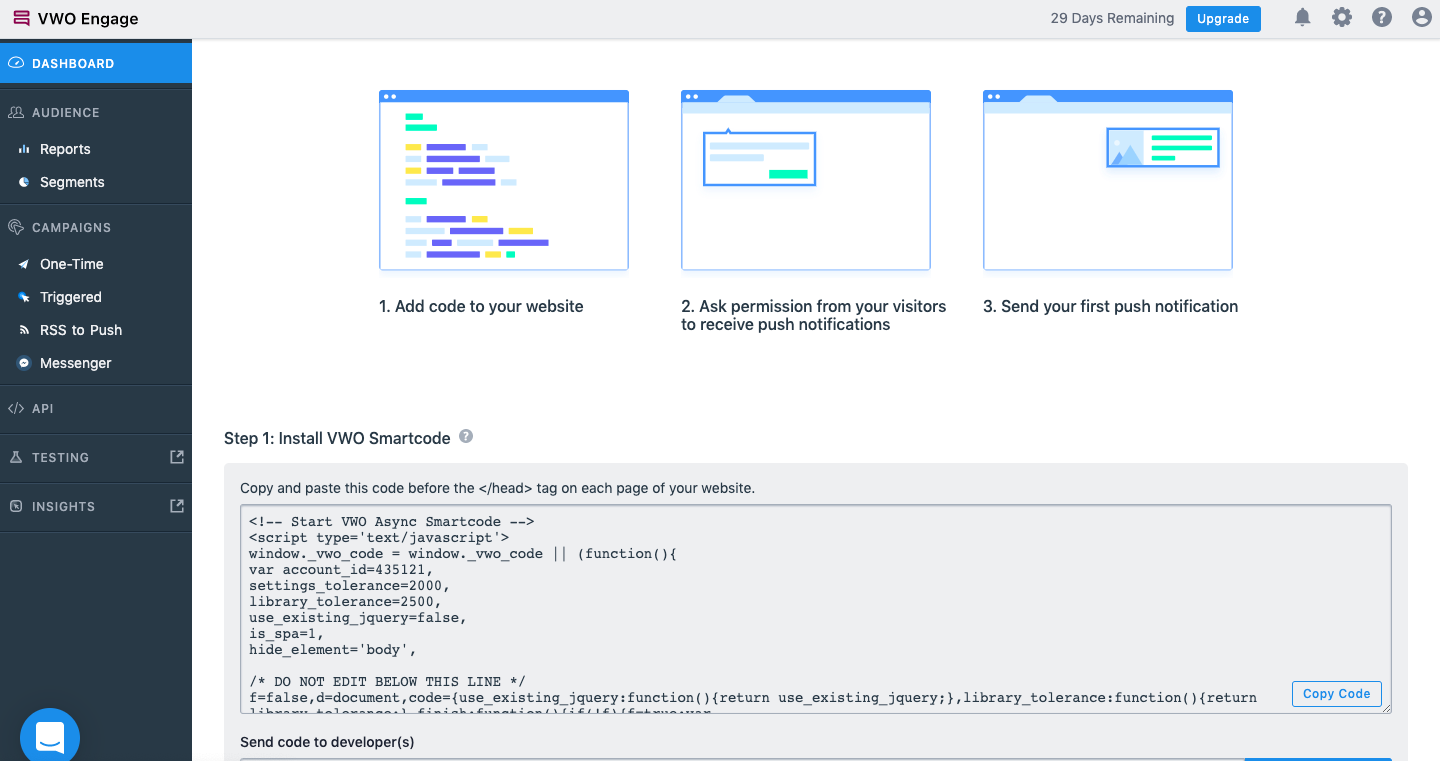Click the Upgrade button
The image size is (1440, 761).
tap(1223, 18)
